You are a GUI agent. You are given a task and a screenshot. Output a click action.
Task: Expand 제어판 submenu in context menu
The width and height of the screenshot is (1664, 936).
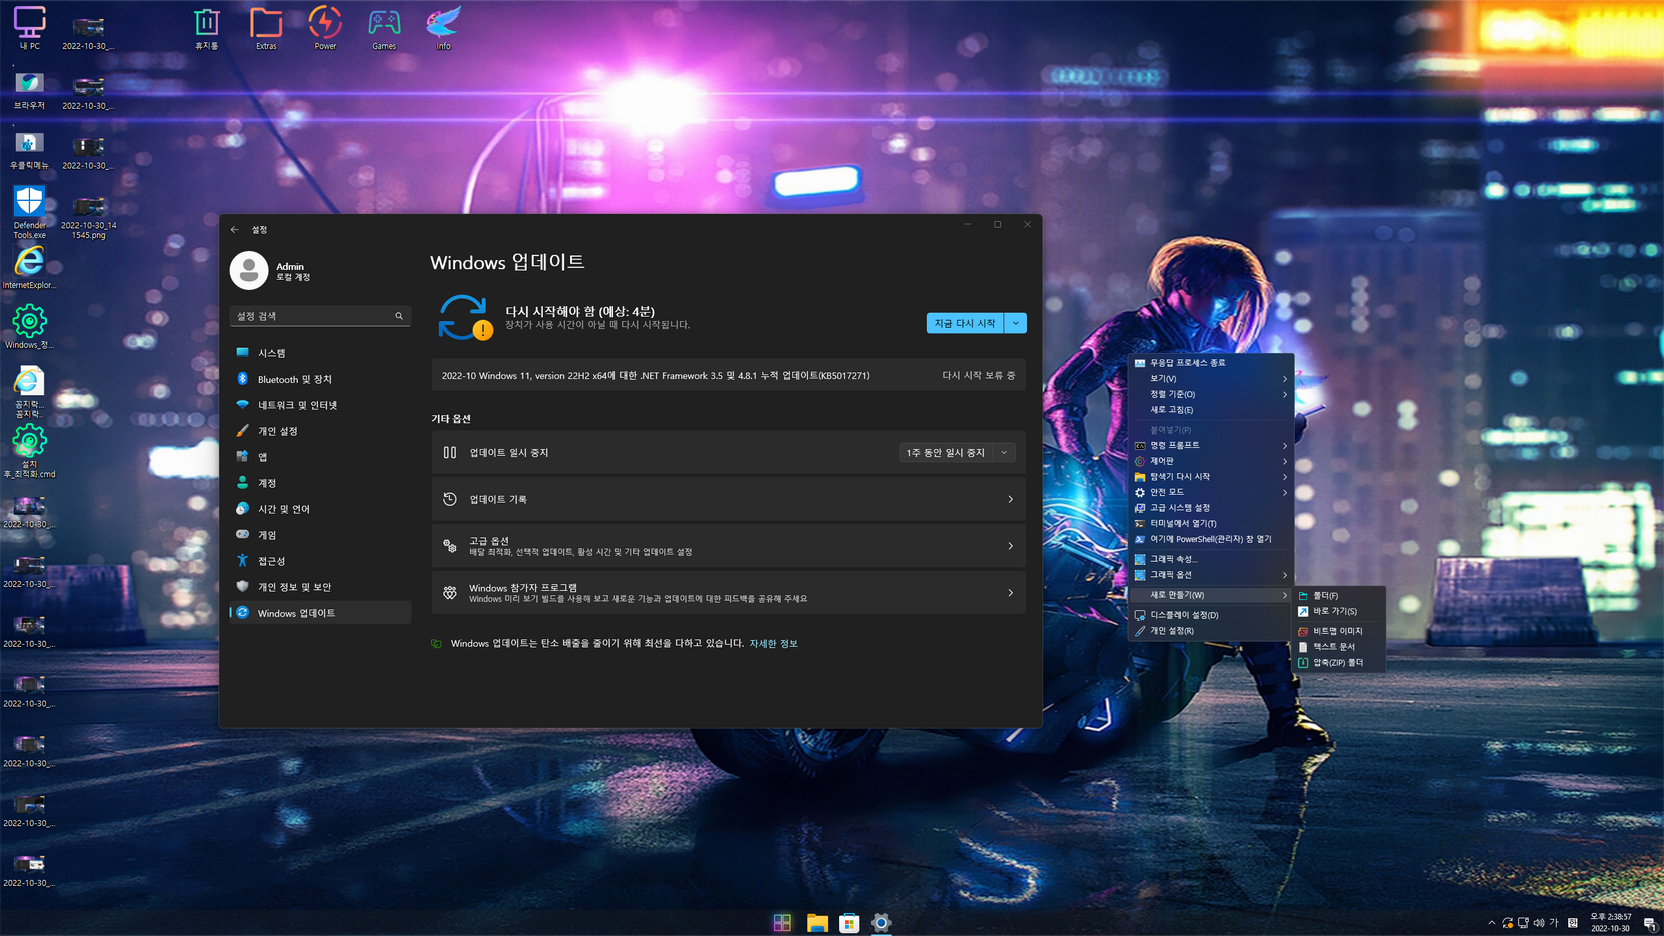[x=1211, y=461]
